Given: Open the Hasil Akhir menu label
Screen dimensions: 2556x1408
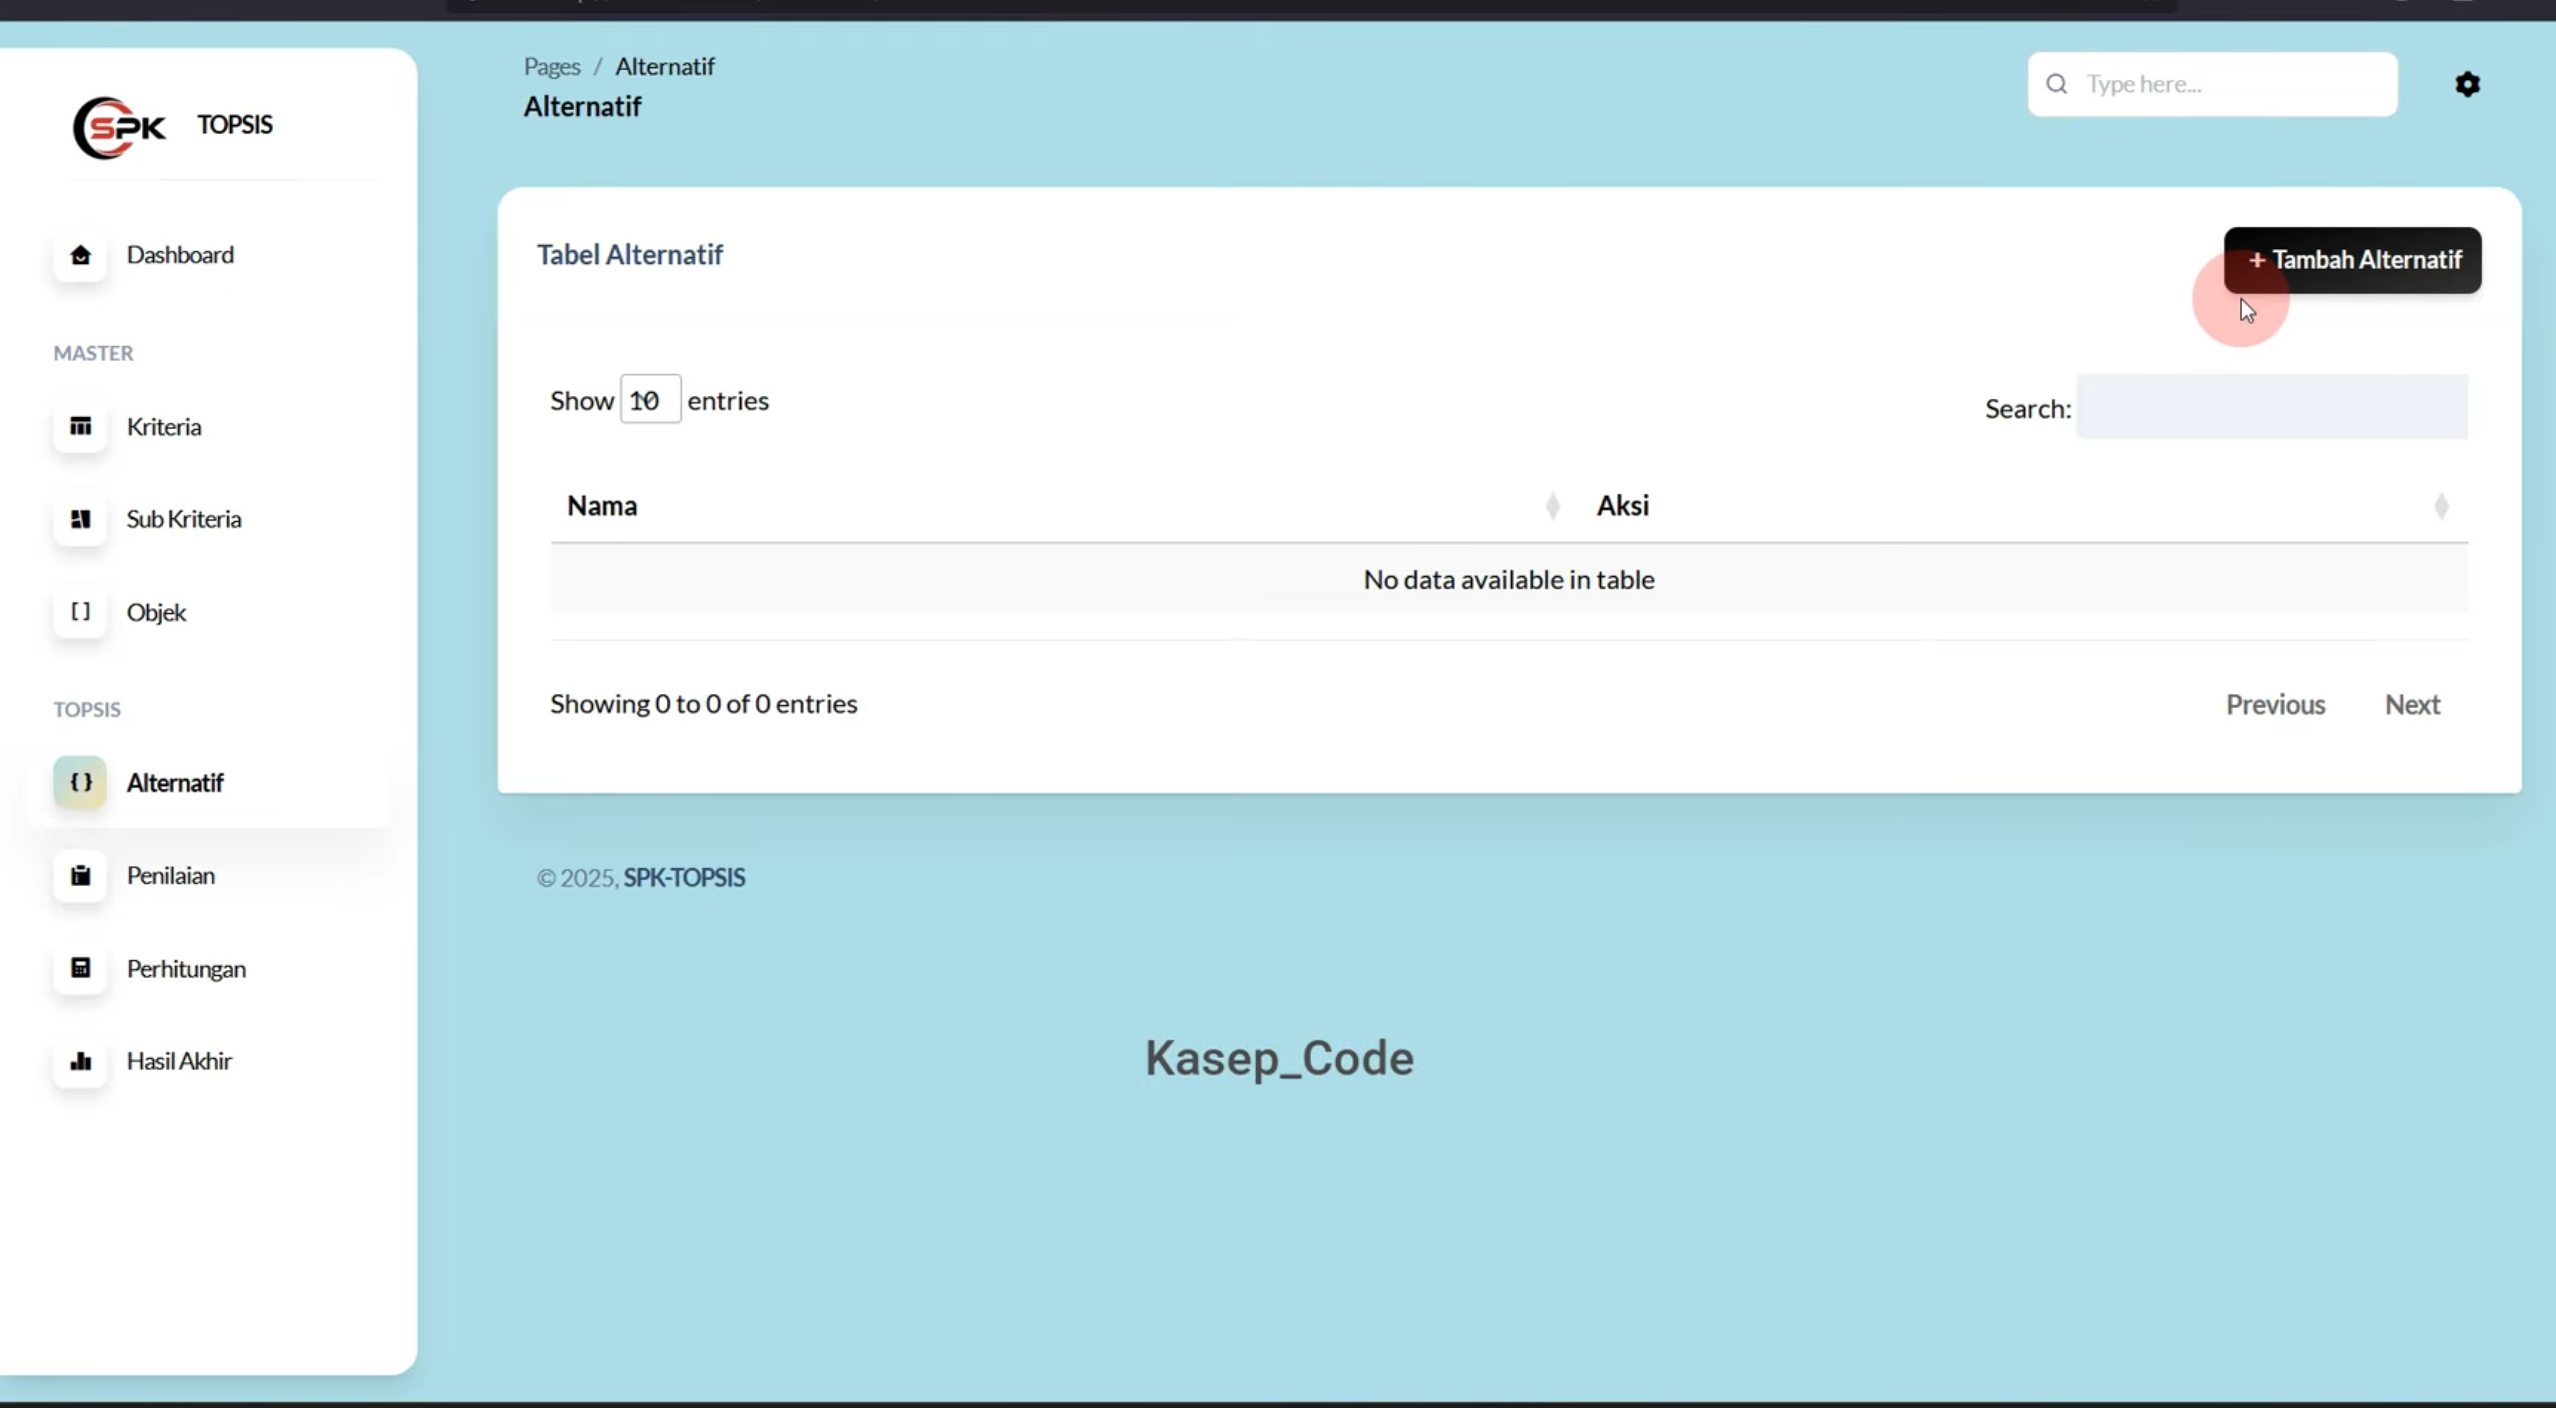Looking at the screenshot, I should click(179, 1061).
